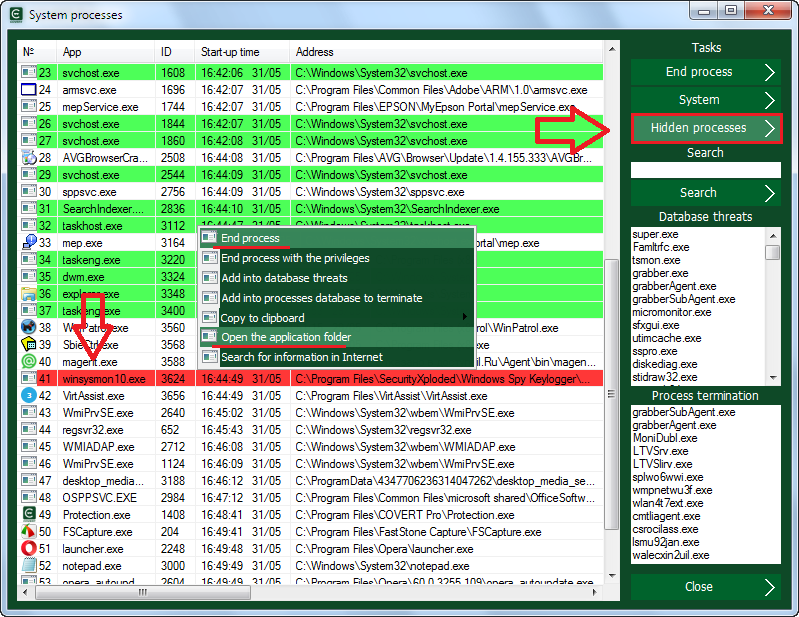Select the mepService.exe process name
Screen dimensions: 799x617
(x=100, y=107)
